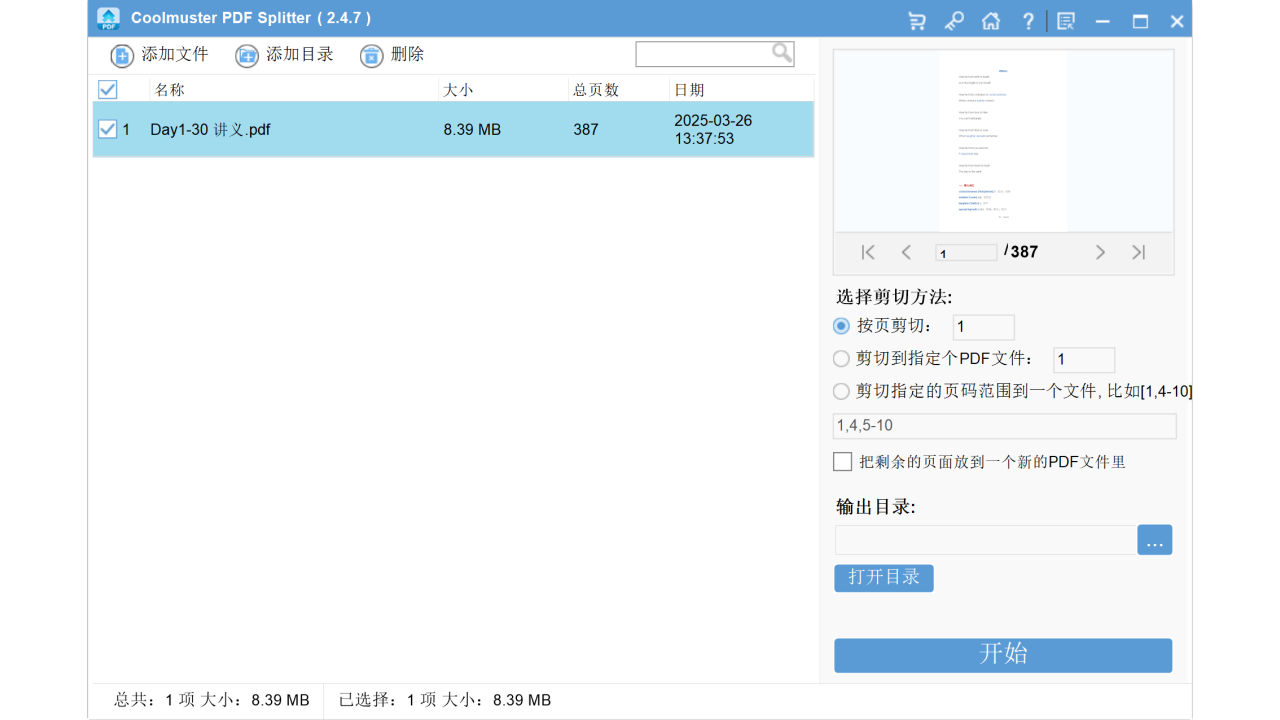The height and width of the screenshot is (720, 1280).
Task: Open the help question mark icon
Action: [x=1028, y=21]
